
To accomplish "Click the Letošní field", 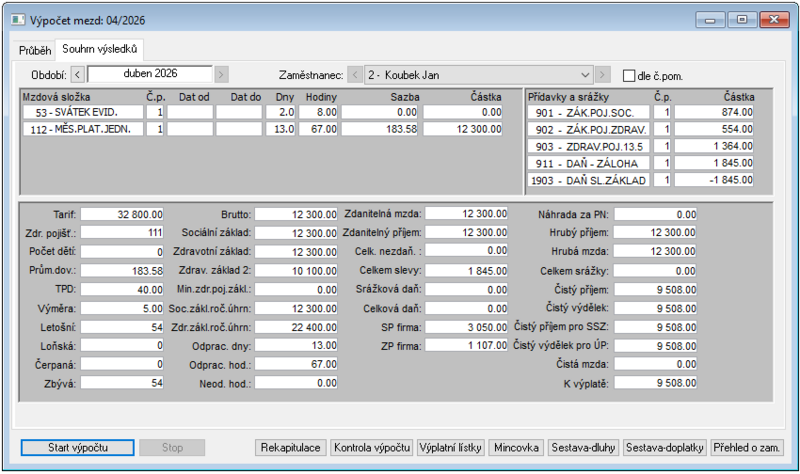I will [122, 327].
